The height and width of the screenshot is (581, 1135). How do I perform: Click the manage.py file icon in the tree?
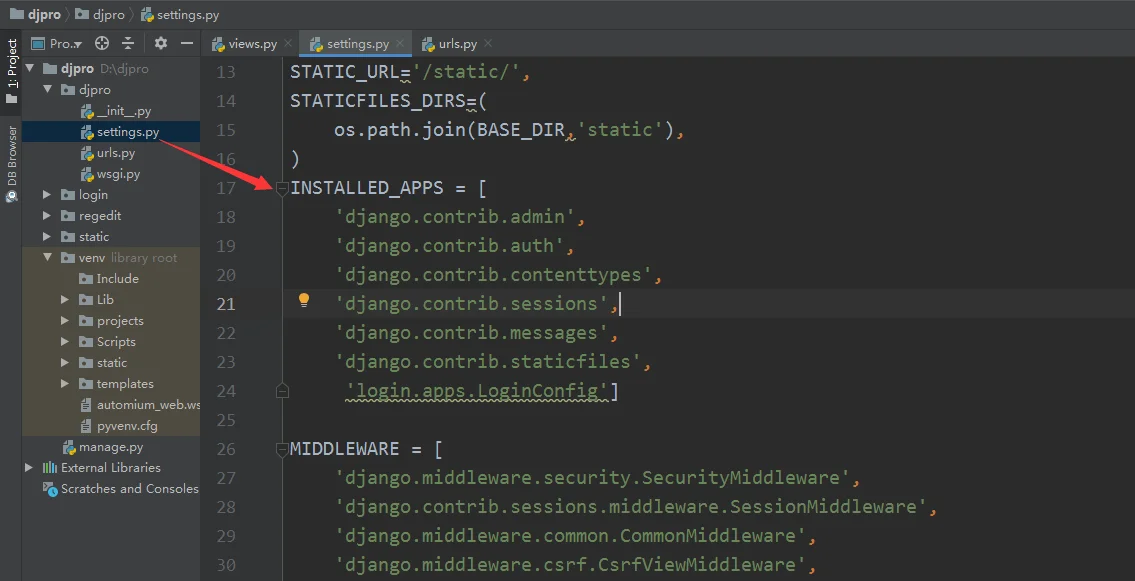tap(69, 447)
